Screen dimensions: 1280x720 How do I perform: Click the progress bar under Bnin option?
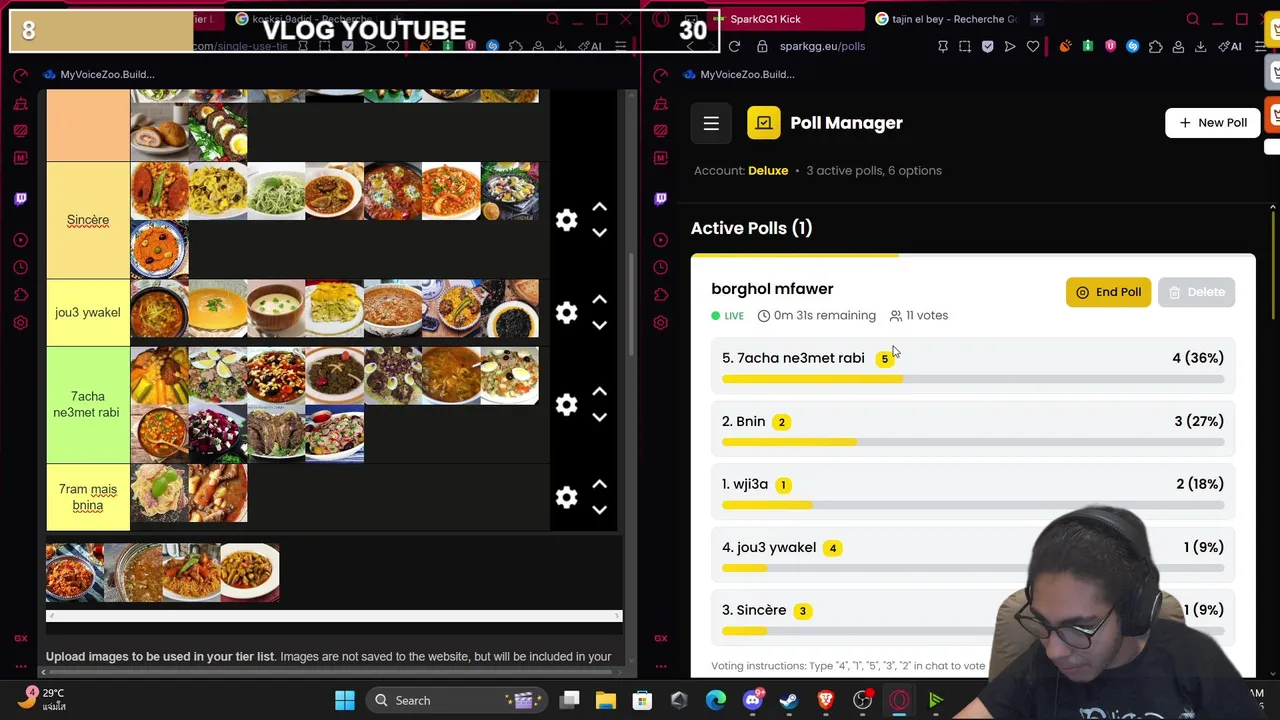click(x=973, y=442)
